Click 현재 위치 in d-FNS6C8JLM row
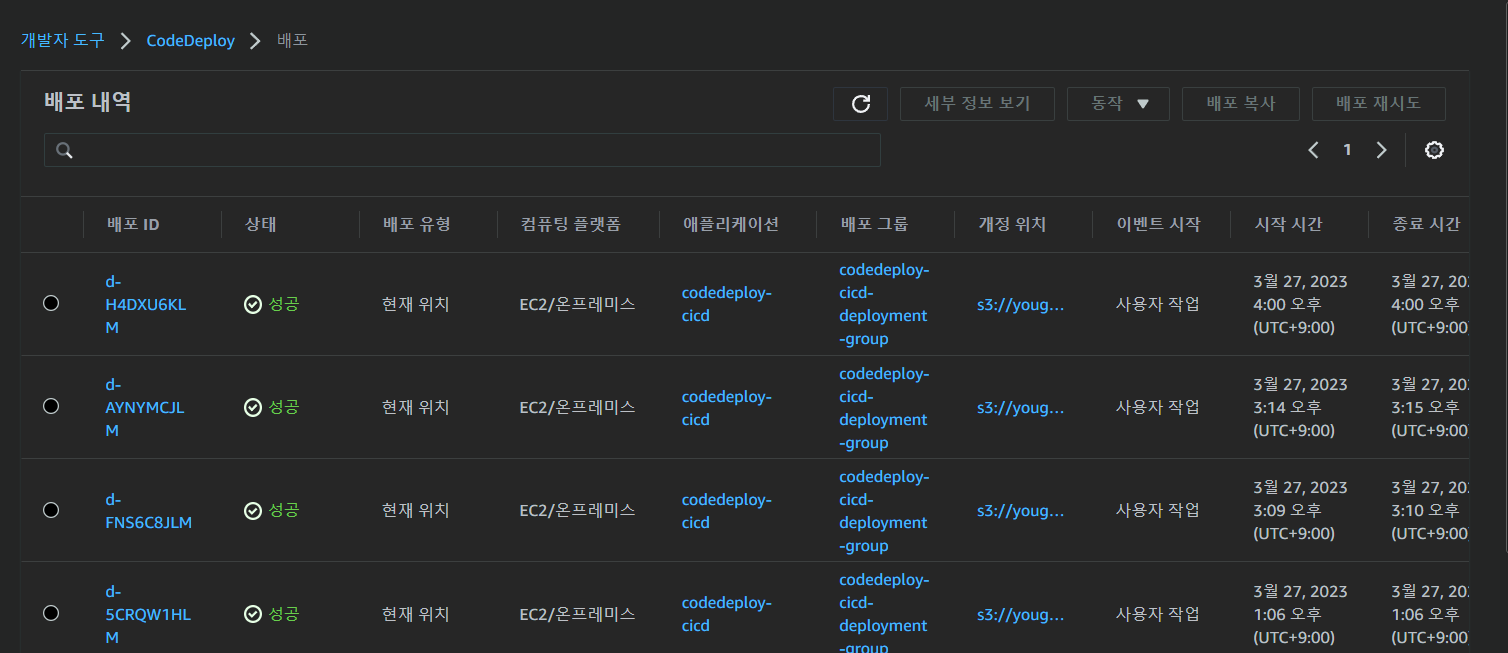The width and height of the screenshot is (1508, 653). 416,510
